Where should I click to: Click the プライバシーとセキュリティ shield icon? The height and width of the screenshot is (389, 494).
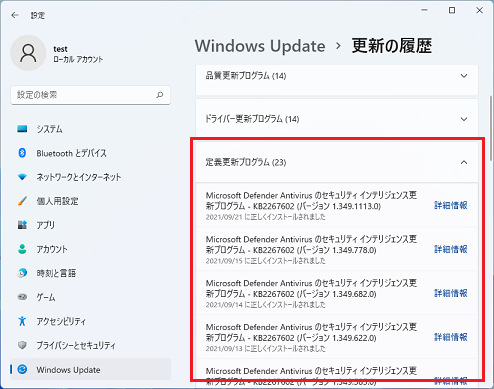pyautogui.click(x=22, y=345)
